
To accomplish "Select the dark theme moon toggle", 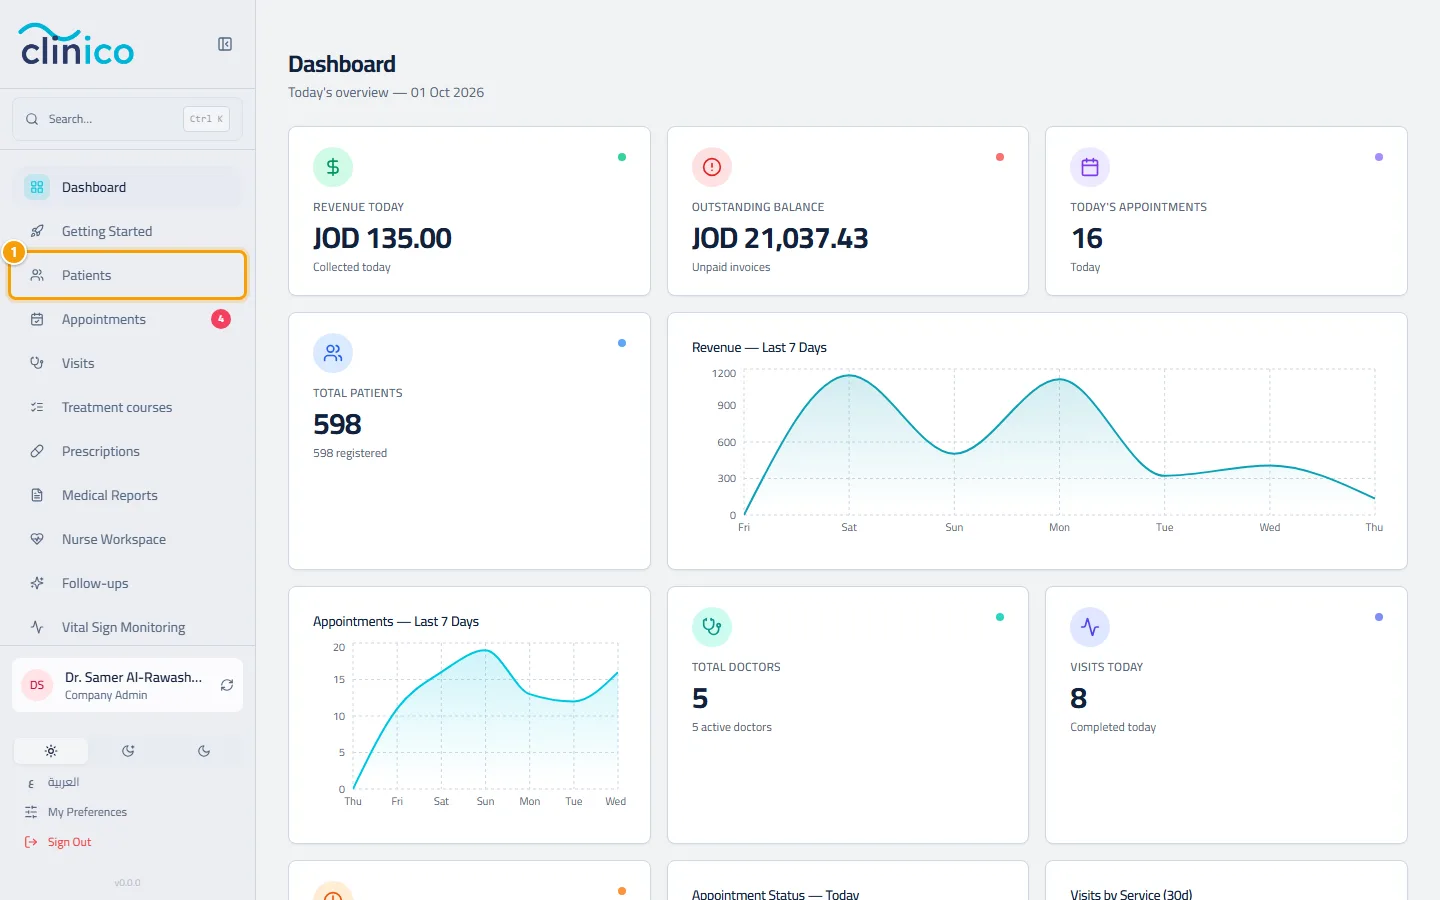I will [x=204, y=751].
